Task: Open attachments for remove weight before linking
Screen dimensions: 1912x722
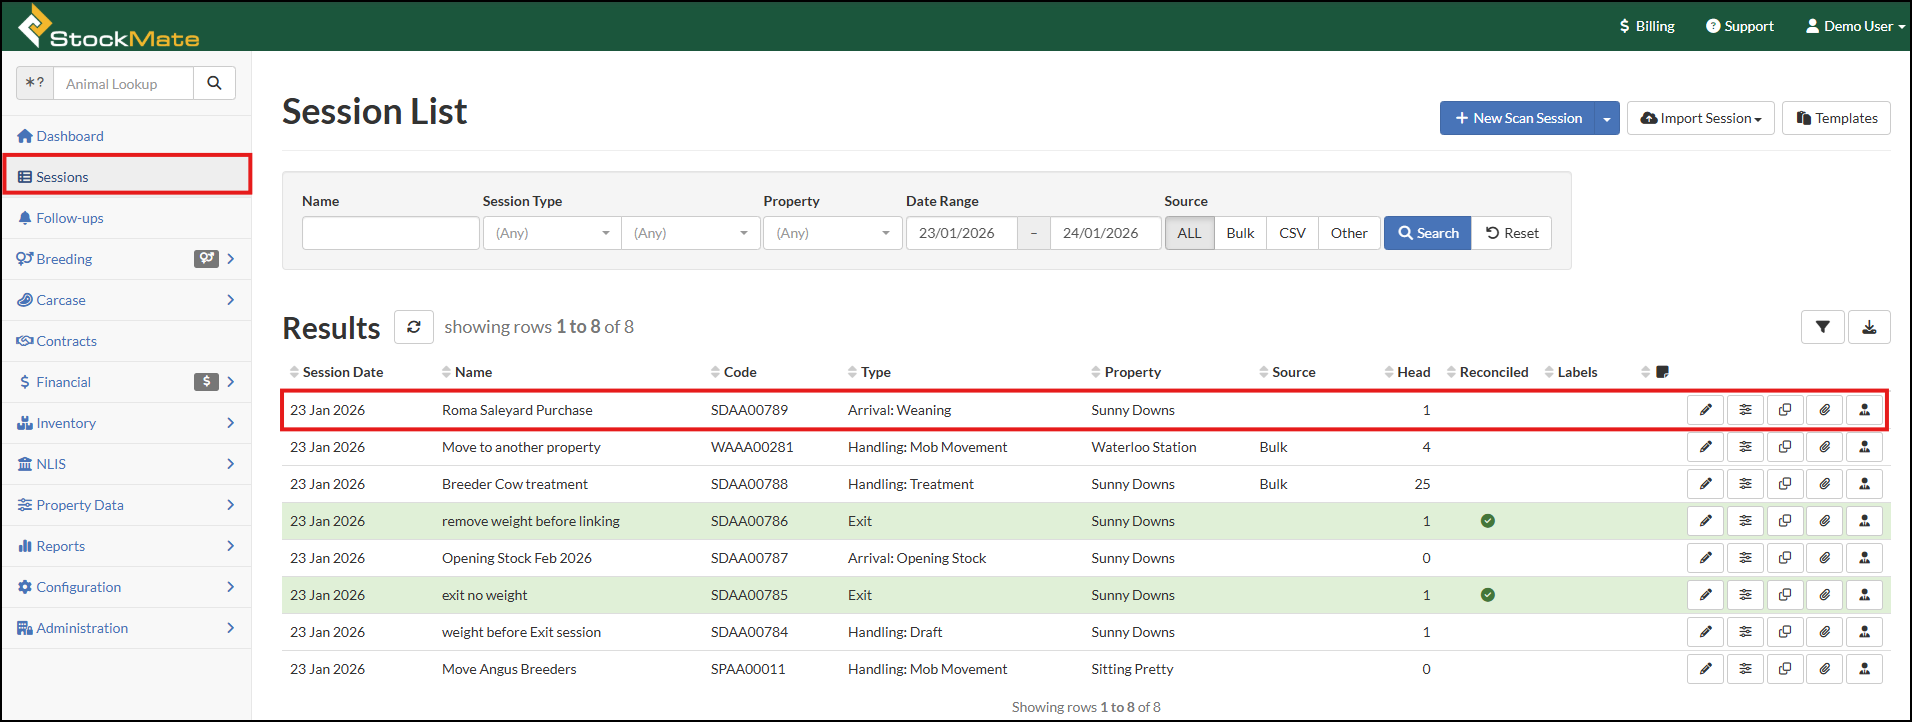Action: pyautogui.click(x=1825, y=521)
